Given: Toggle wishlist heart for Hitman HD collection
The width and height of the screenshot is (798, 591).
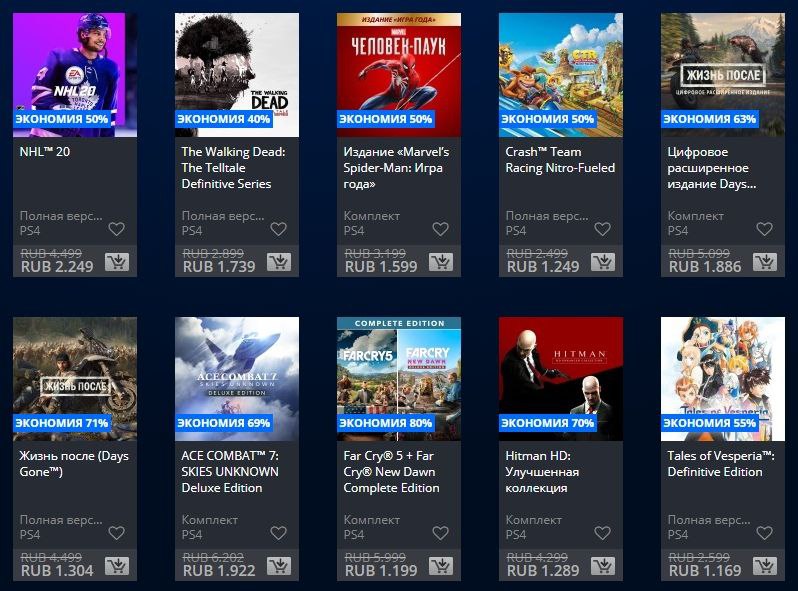Looking at the screenshot, I should [x=603, y=533].
